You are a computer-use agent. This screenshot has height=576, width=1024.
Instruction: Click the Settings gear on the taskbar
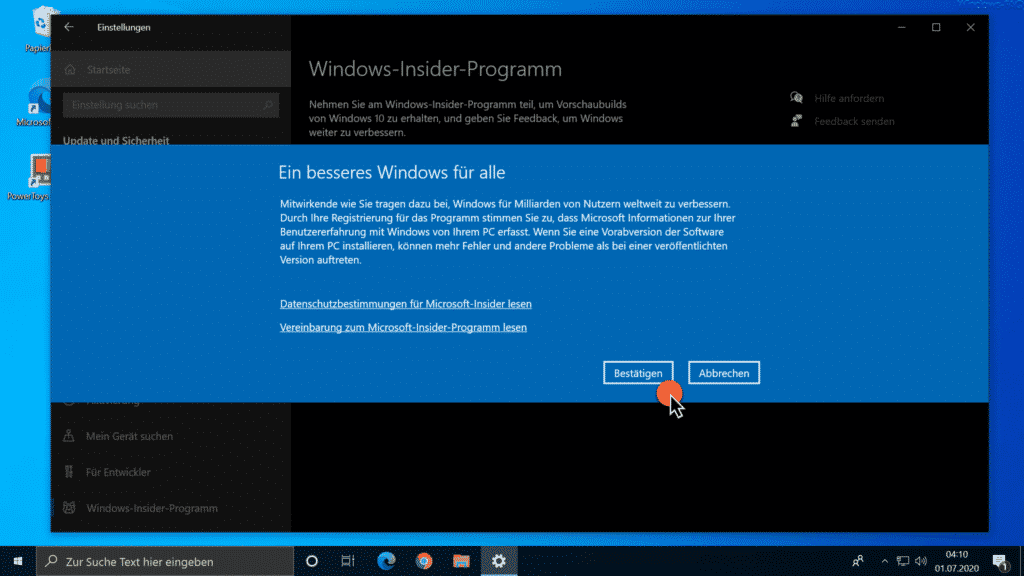pyautogui.click(x=499, y=561)
